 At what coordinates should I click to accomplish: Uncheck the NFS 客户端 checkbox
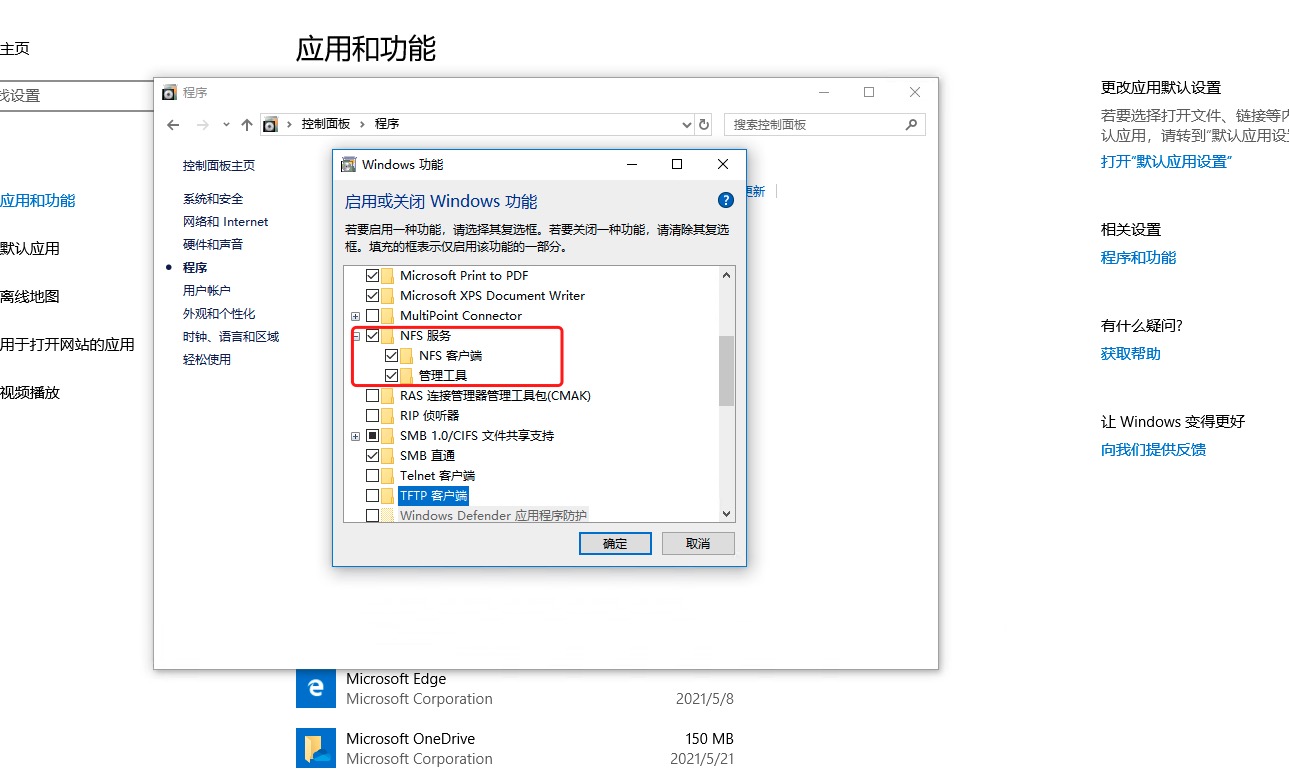tap(392, 355)
